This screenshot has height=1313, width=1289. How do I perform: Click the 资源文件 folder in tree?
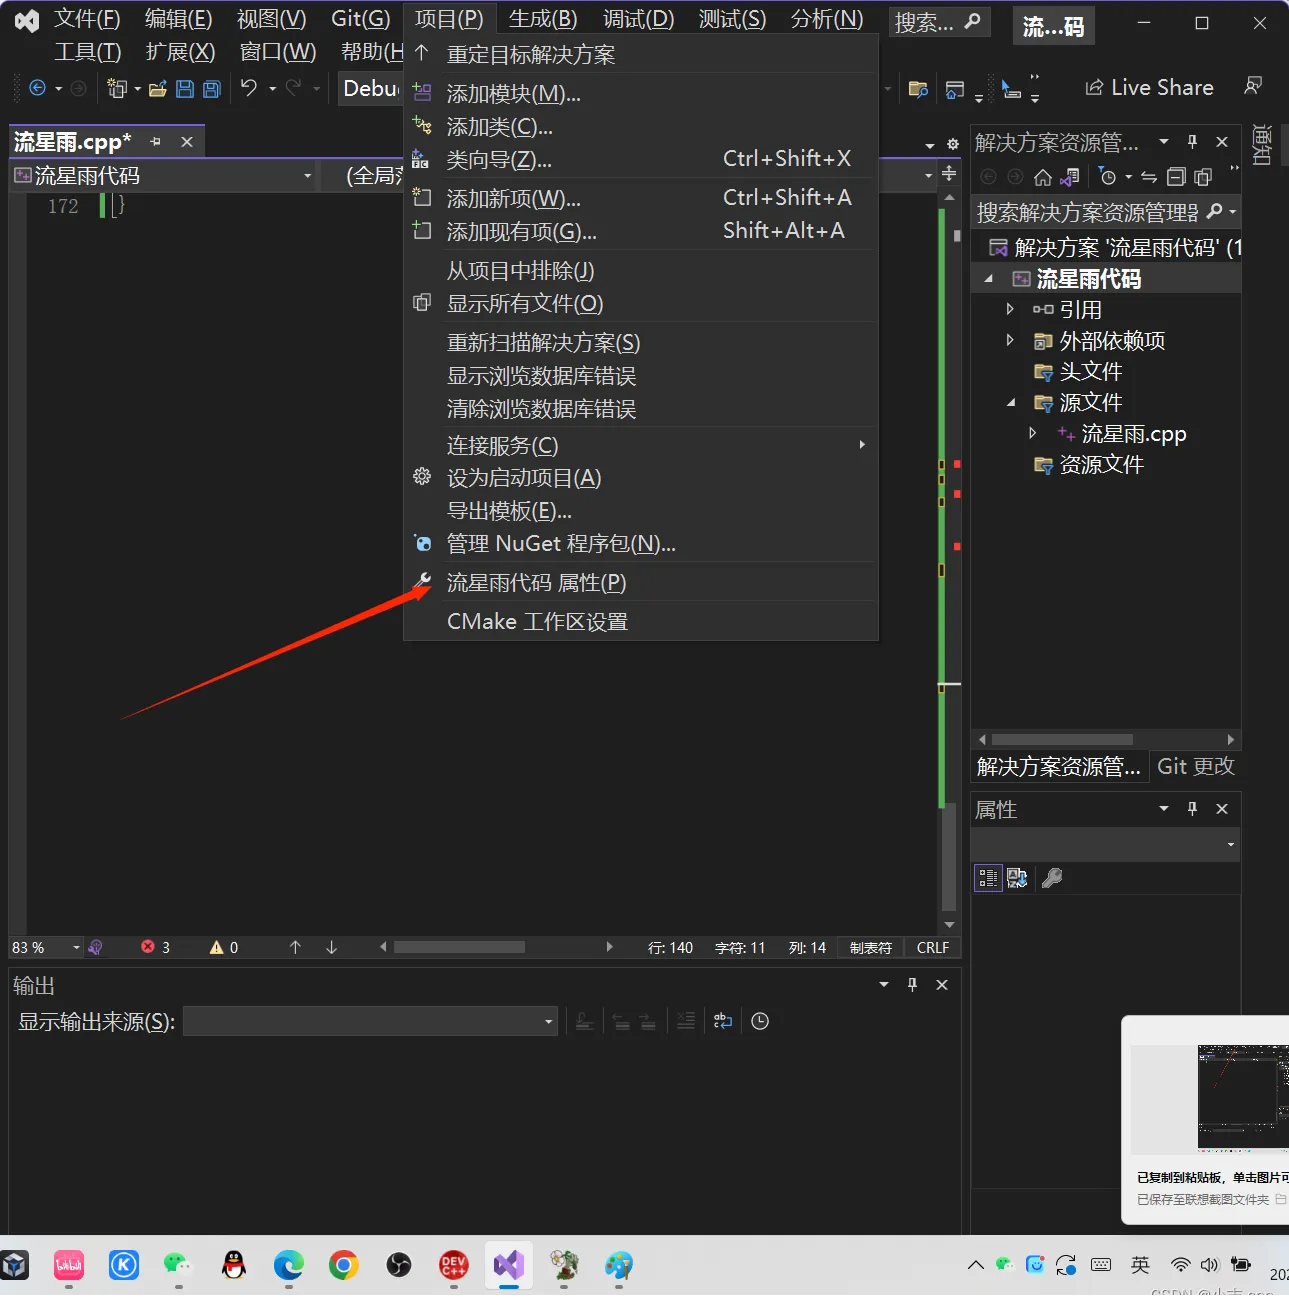[1101, 465]
